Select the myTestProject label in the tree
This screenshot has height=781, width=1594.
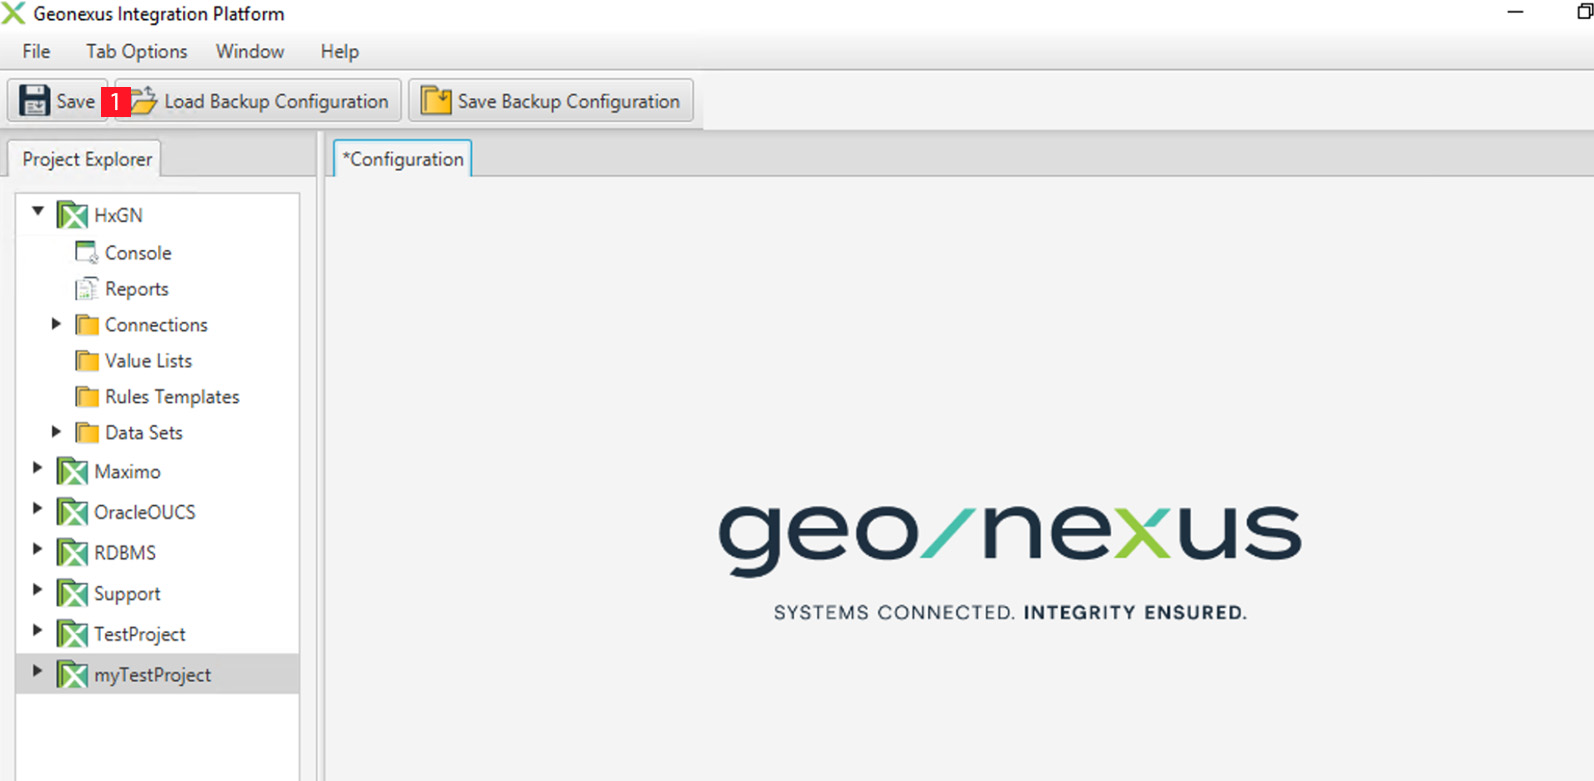[152, 675]
